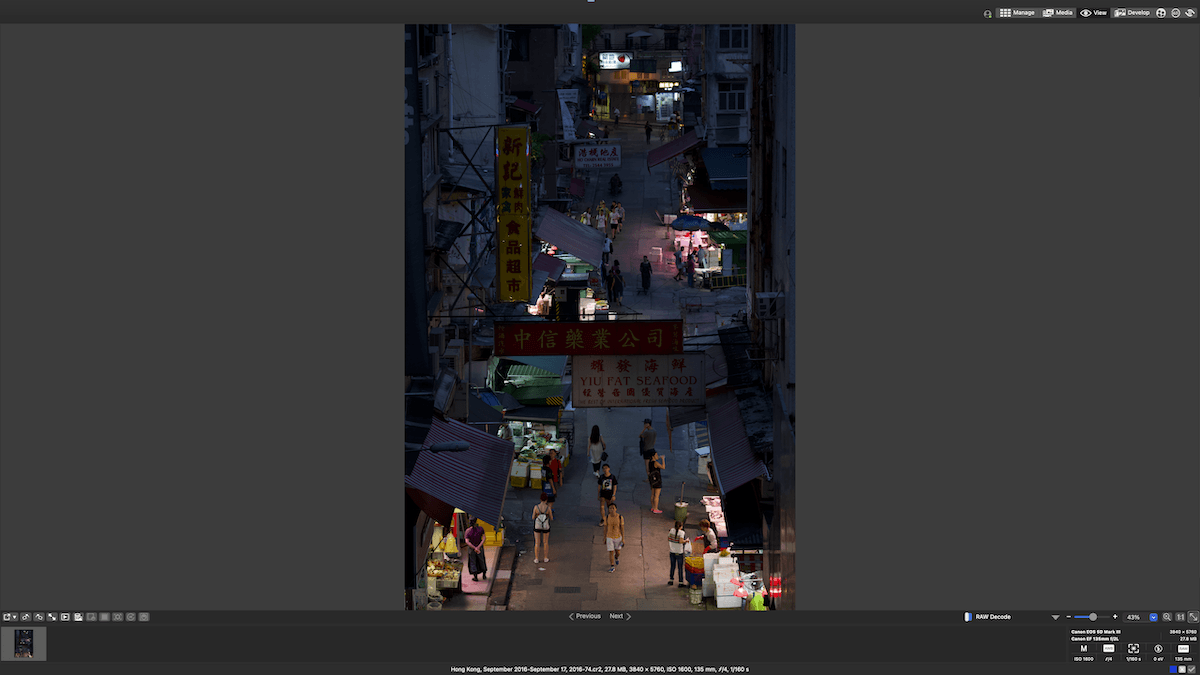Switch to Develop mode
Viewport: 1200px width, 675px height.
coord(1132,12)
